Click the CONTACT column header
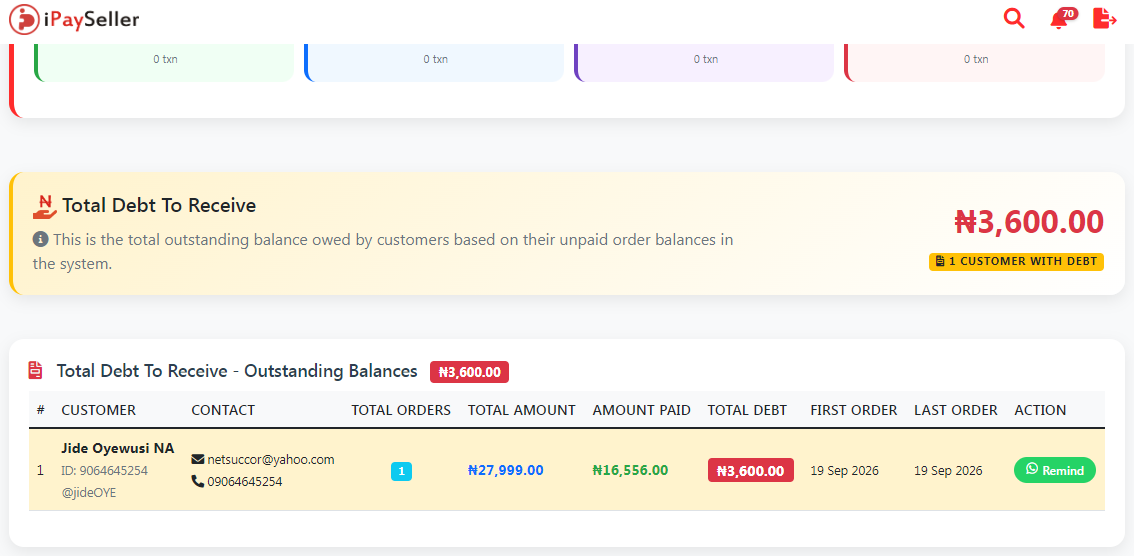Image resolution: width=1134 pixels, height=556 pixels. click(223, 410)
